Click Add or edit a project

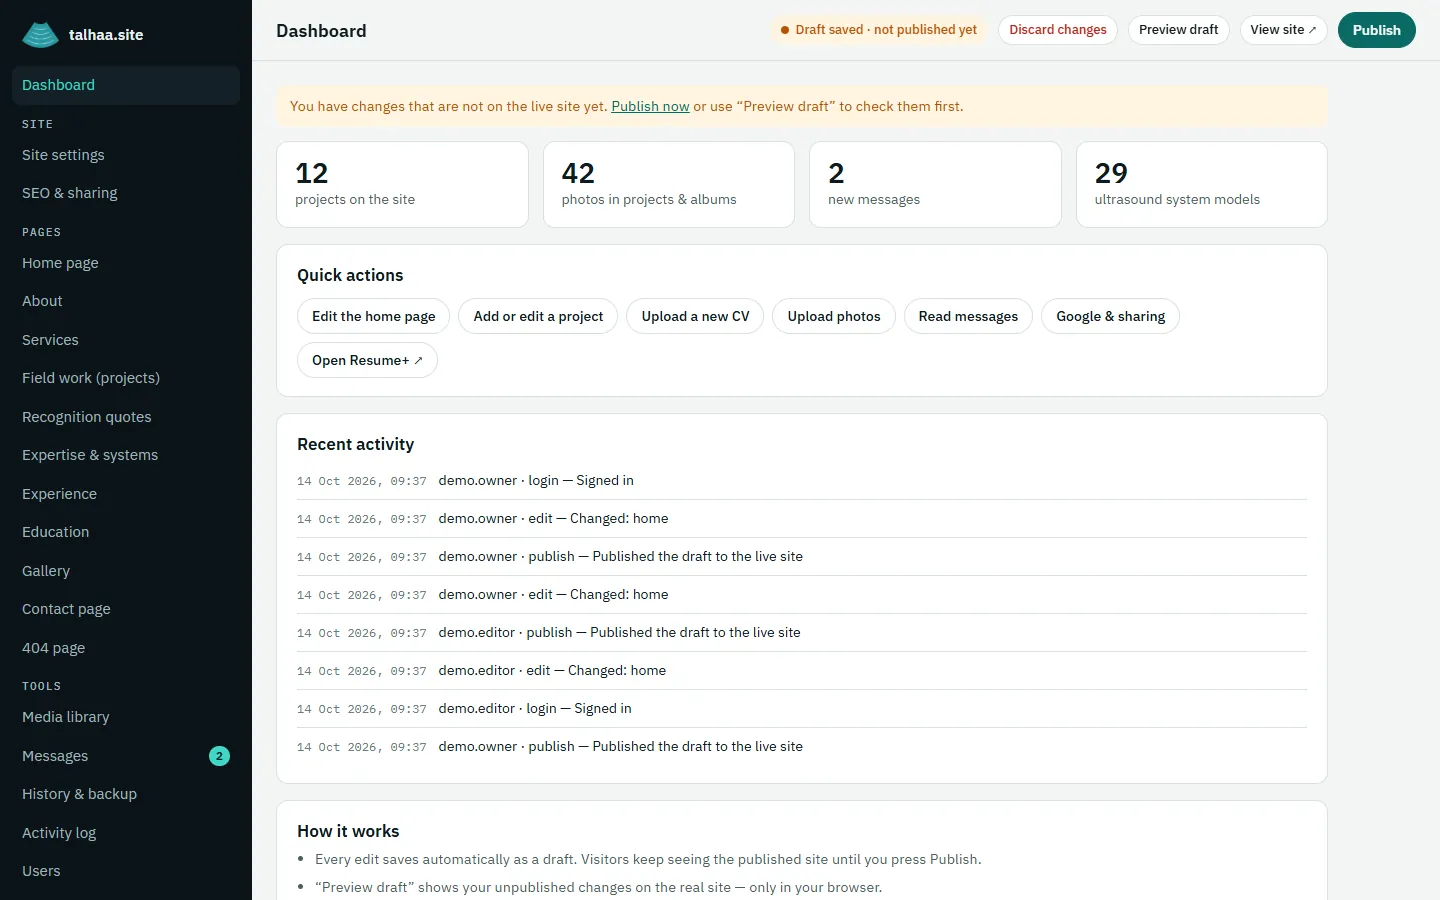[x=538, y=316]
